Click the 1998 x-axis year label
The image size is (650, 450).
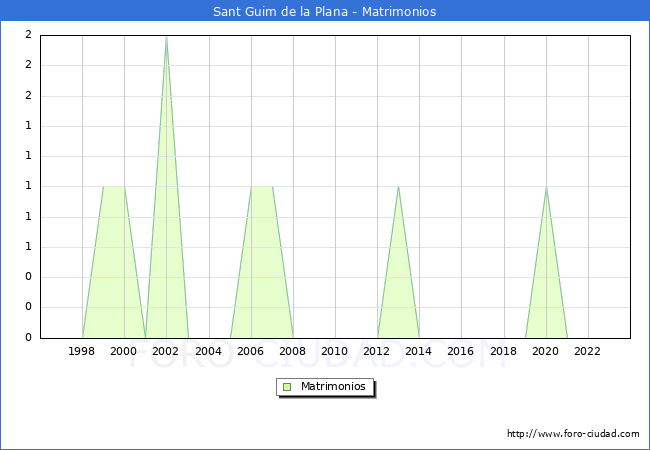click(x=82, y=351)
